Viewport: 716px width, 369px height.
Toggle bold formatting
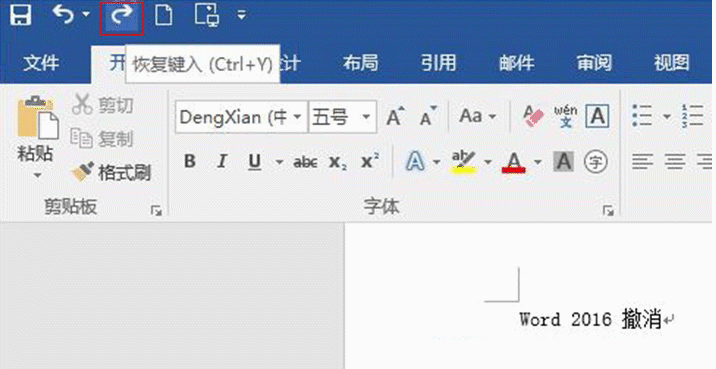[x=190, y=161]
